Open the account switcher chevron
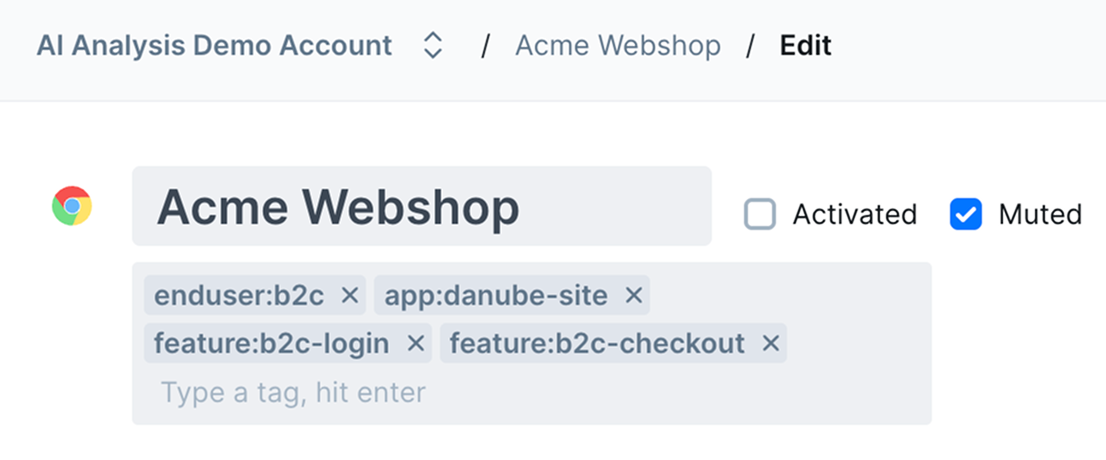 (x=432, y=47)
